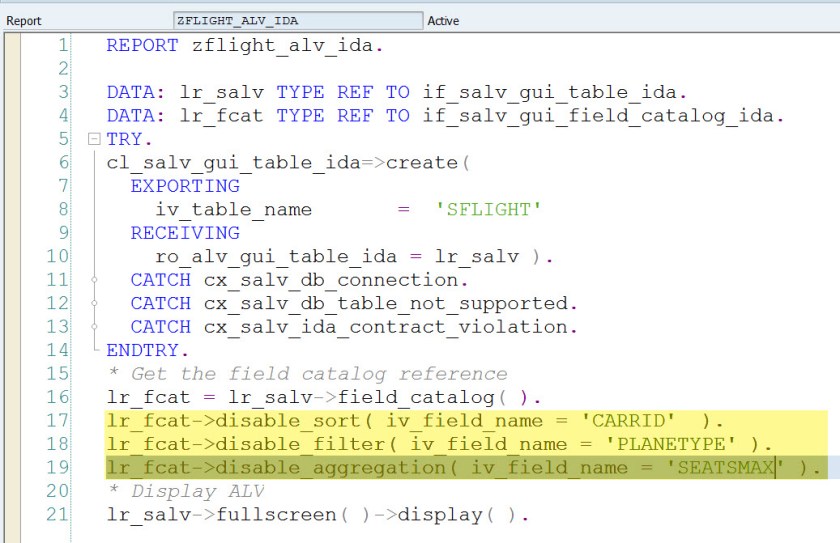Click the 'ENDTRY.' keyword
Screen dimensions: 840x543
147,350
